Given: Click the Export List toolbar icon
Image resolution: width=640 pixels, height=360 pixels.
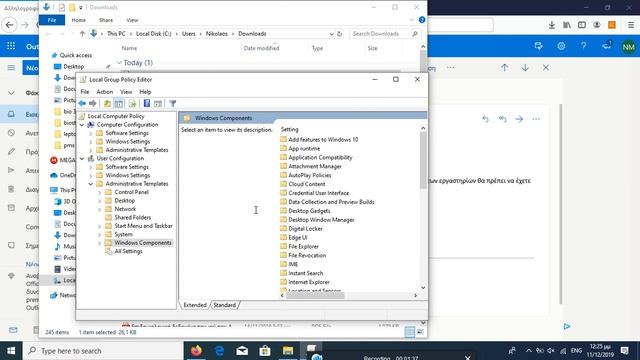Looking at the screenshot, I should tap(132, 104).
